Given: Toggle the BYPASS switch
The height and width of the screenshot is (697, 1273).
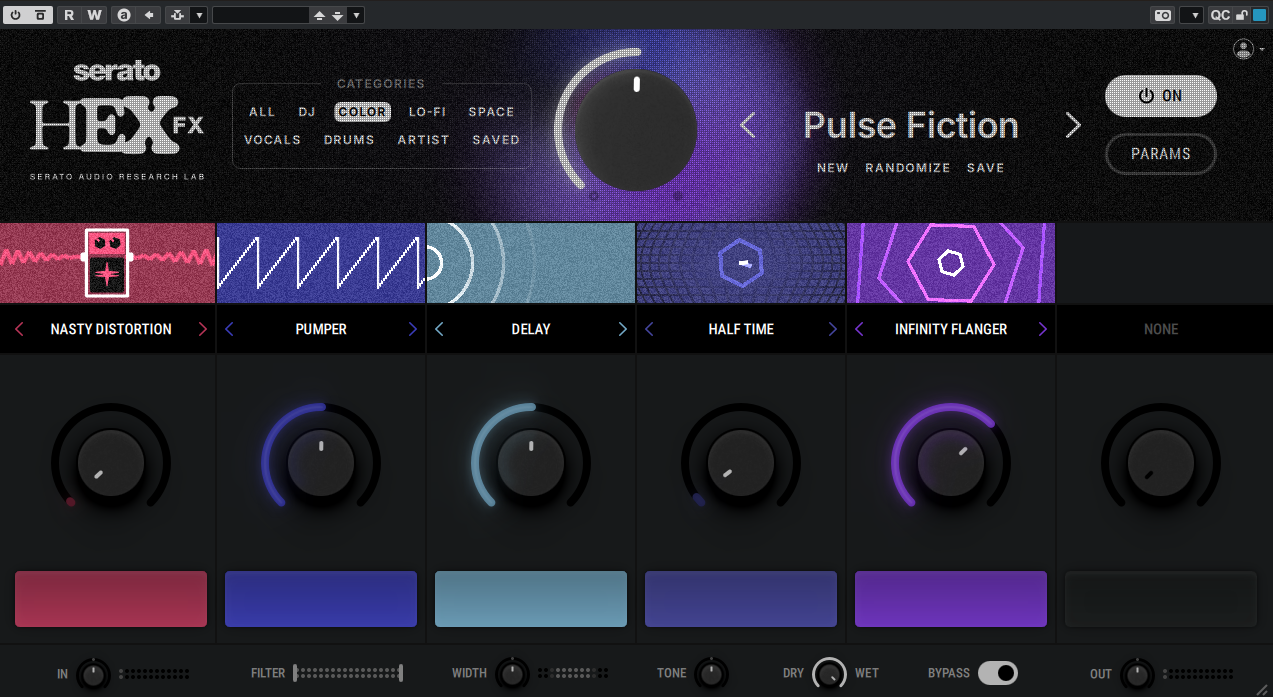Looking at the screenshot, I should 998,673.
